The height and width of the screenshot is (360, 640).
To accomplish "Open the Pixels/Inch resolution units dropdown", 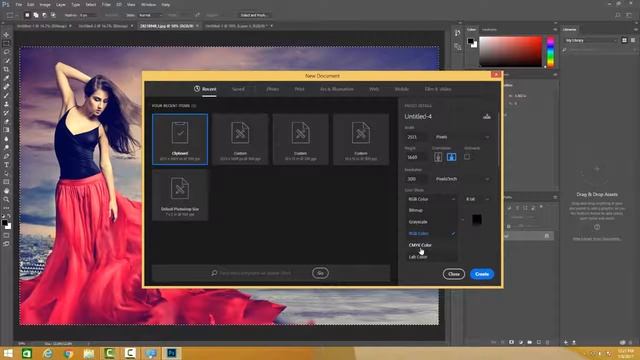I will 462,179.
